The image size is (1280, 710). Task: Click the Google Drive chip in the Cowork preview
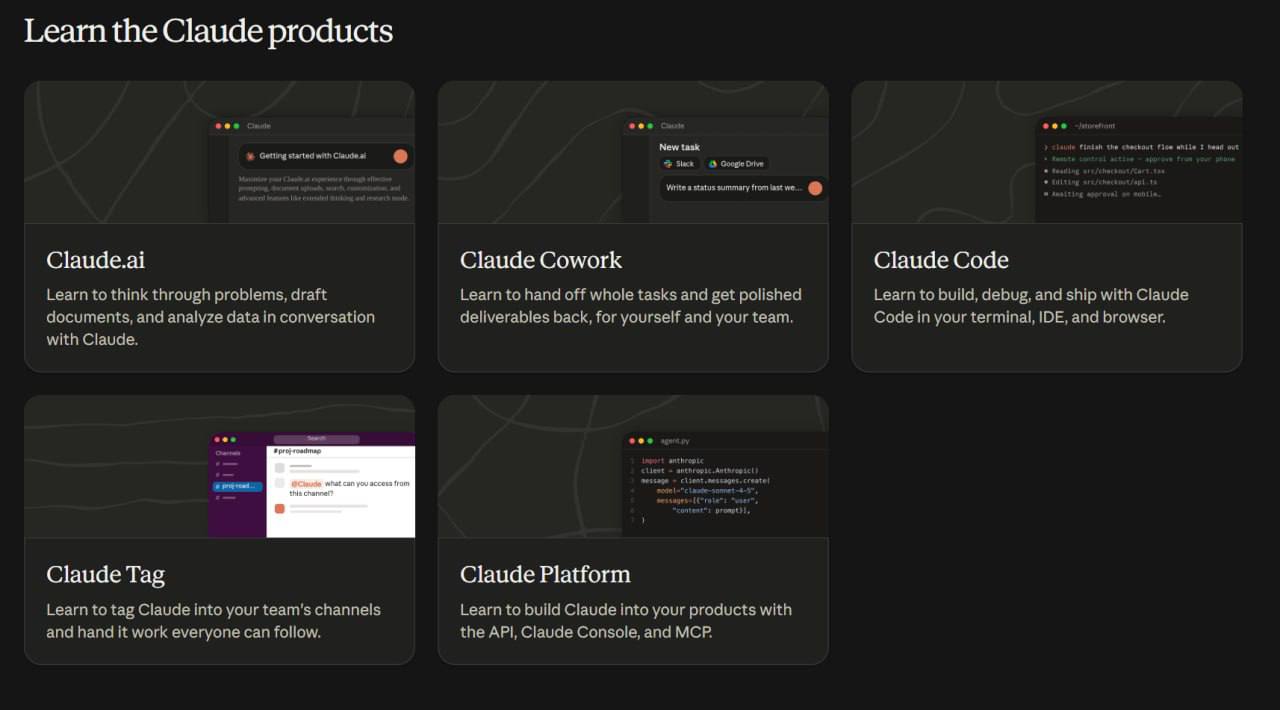(x=736, y=164)
